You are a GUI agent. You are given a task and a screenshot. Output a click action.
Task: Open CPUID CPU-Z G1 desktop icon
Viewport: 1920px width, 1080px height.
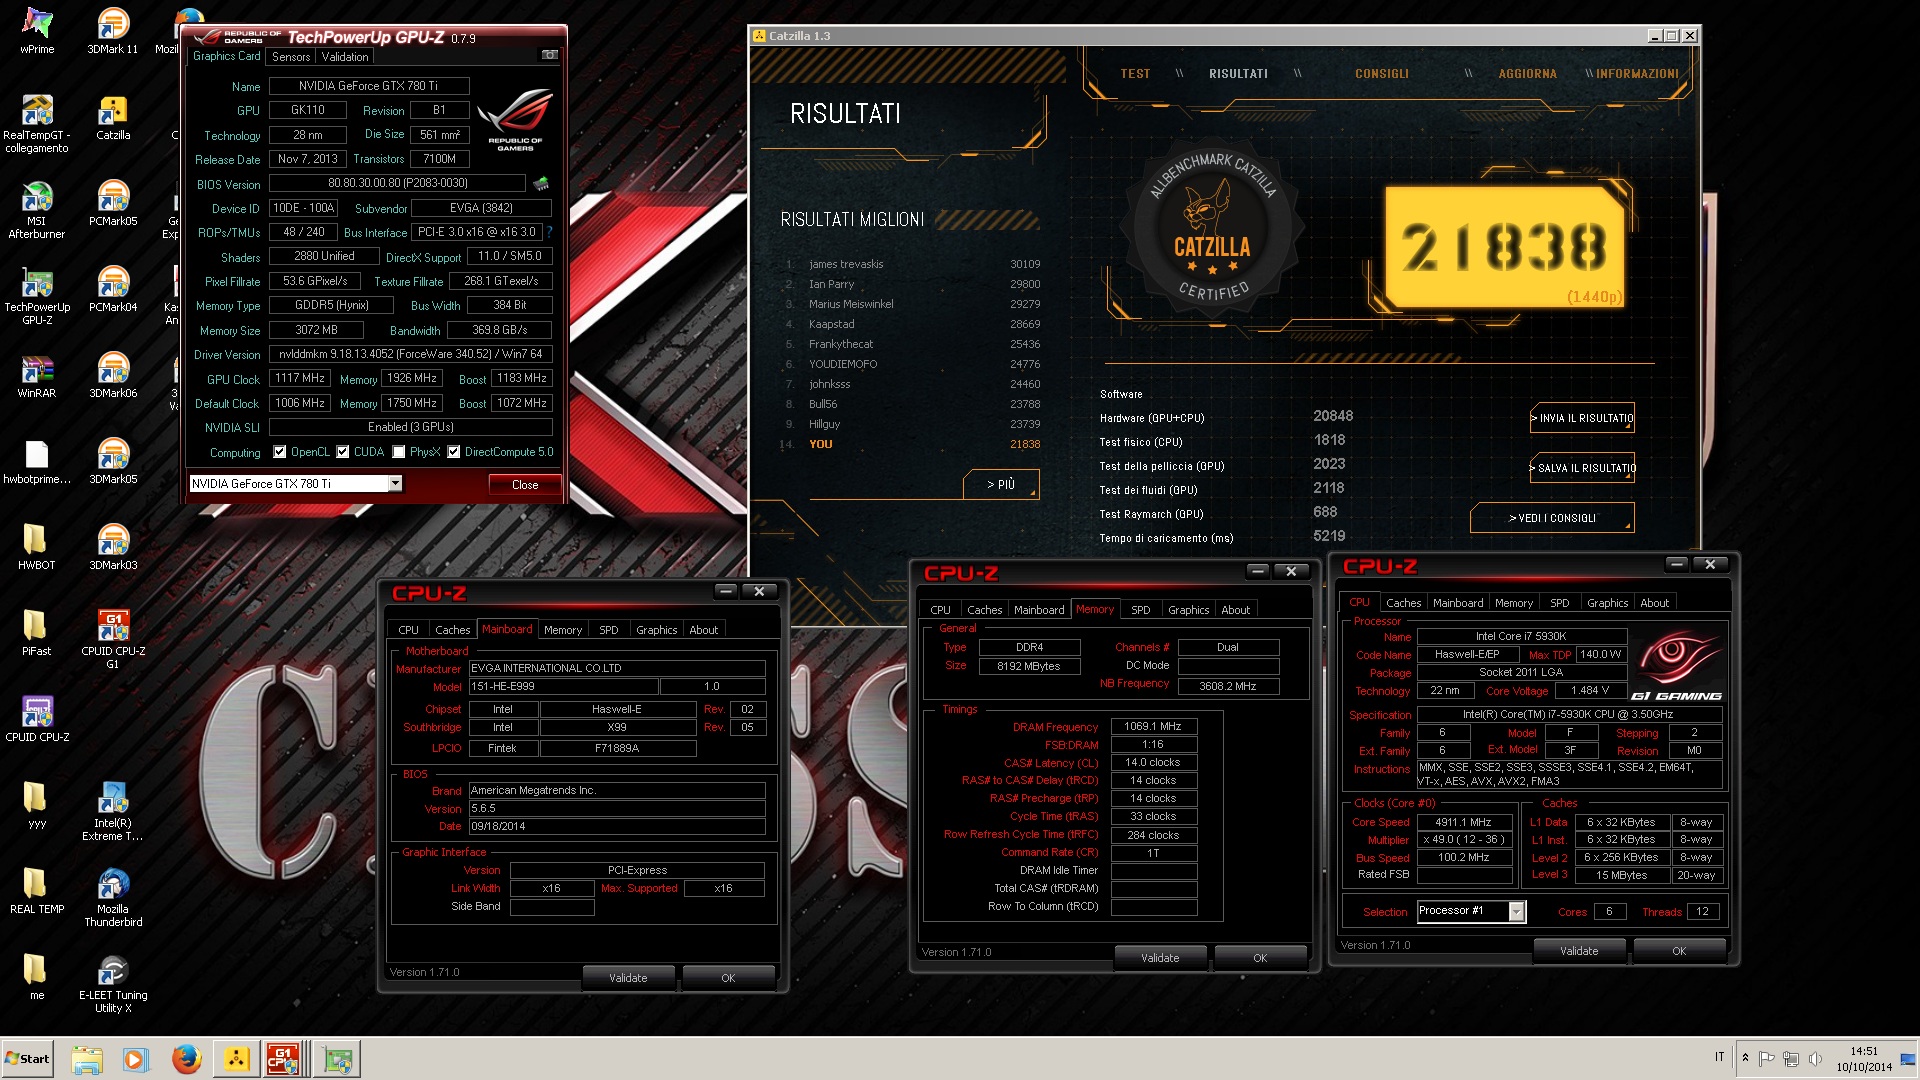(113, 639)
